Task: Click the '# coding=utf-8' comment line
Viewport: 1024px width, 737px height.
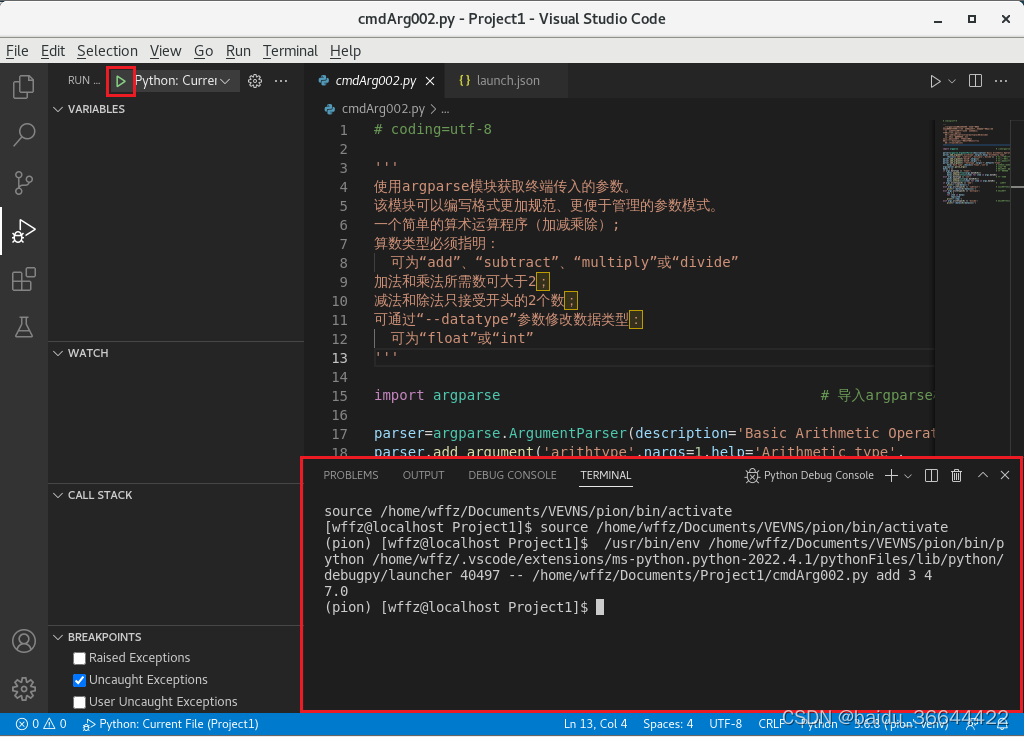Action: [432, 129]
